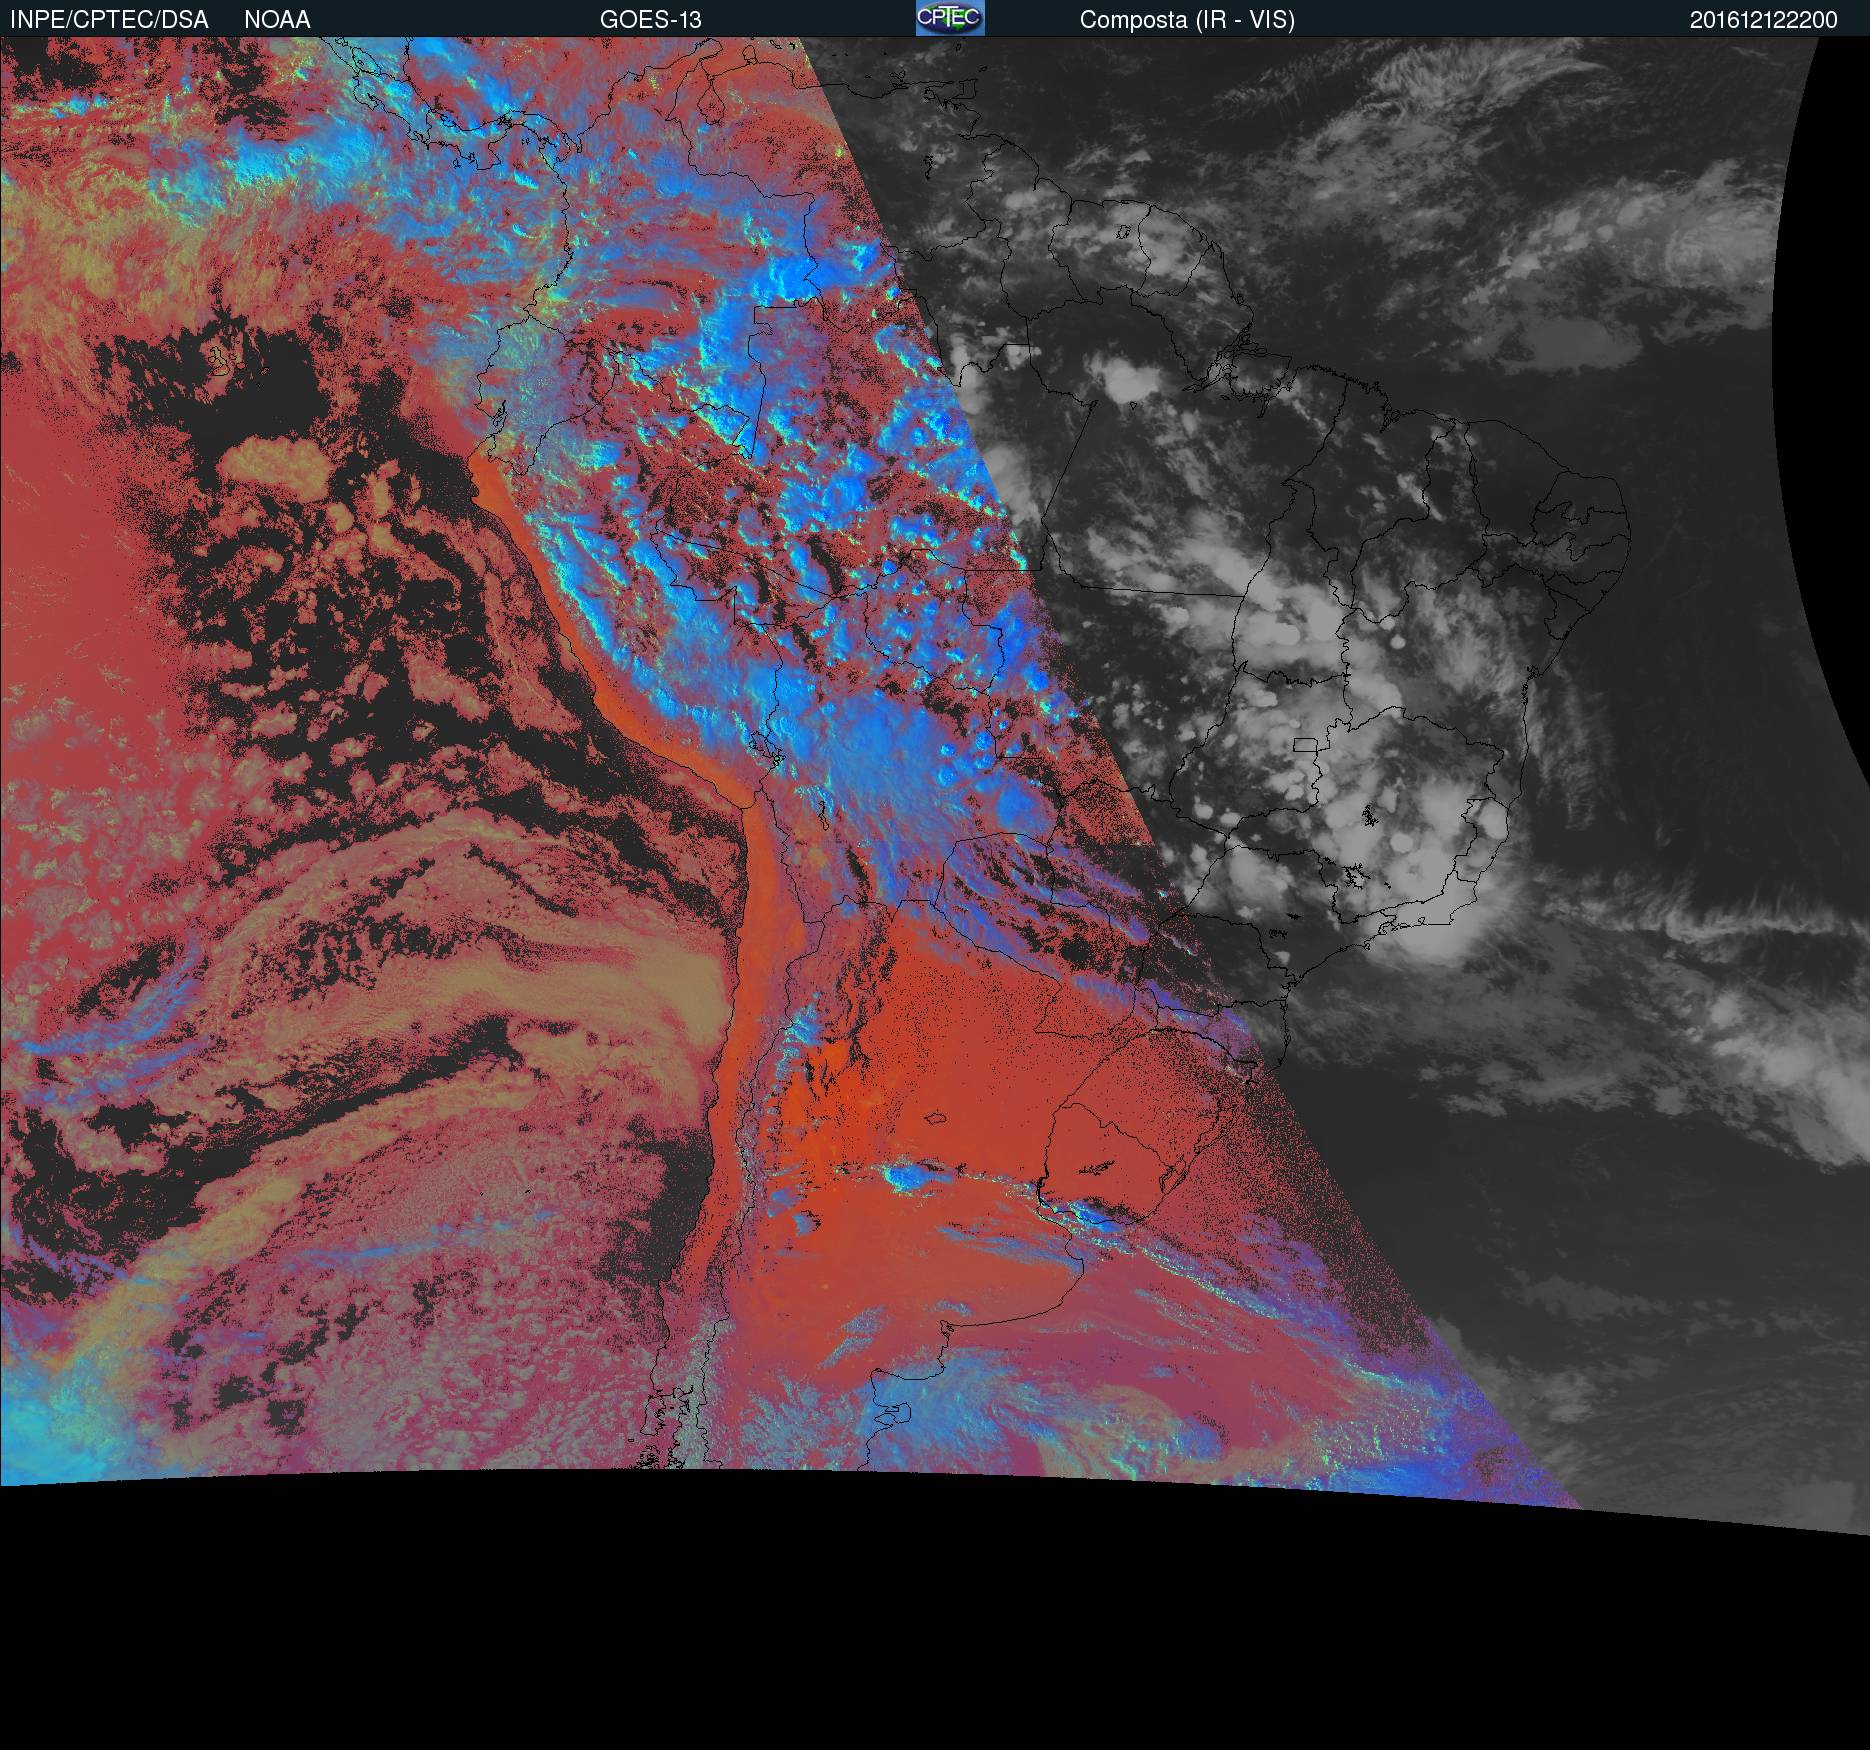Screen dimensions: 1870x1750
Task: Click the INPE/CPTEC/DSA header label
Action: (x=109, y=20)
